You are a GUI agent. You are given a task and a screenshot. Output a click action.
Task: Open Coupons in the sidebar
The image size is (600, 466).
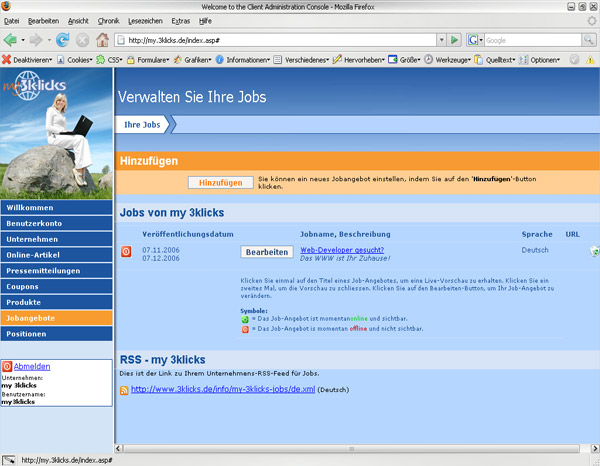click(x=57, y=287)
